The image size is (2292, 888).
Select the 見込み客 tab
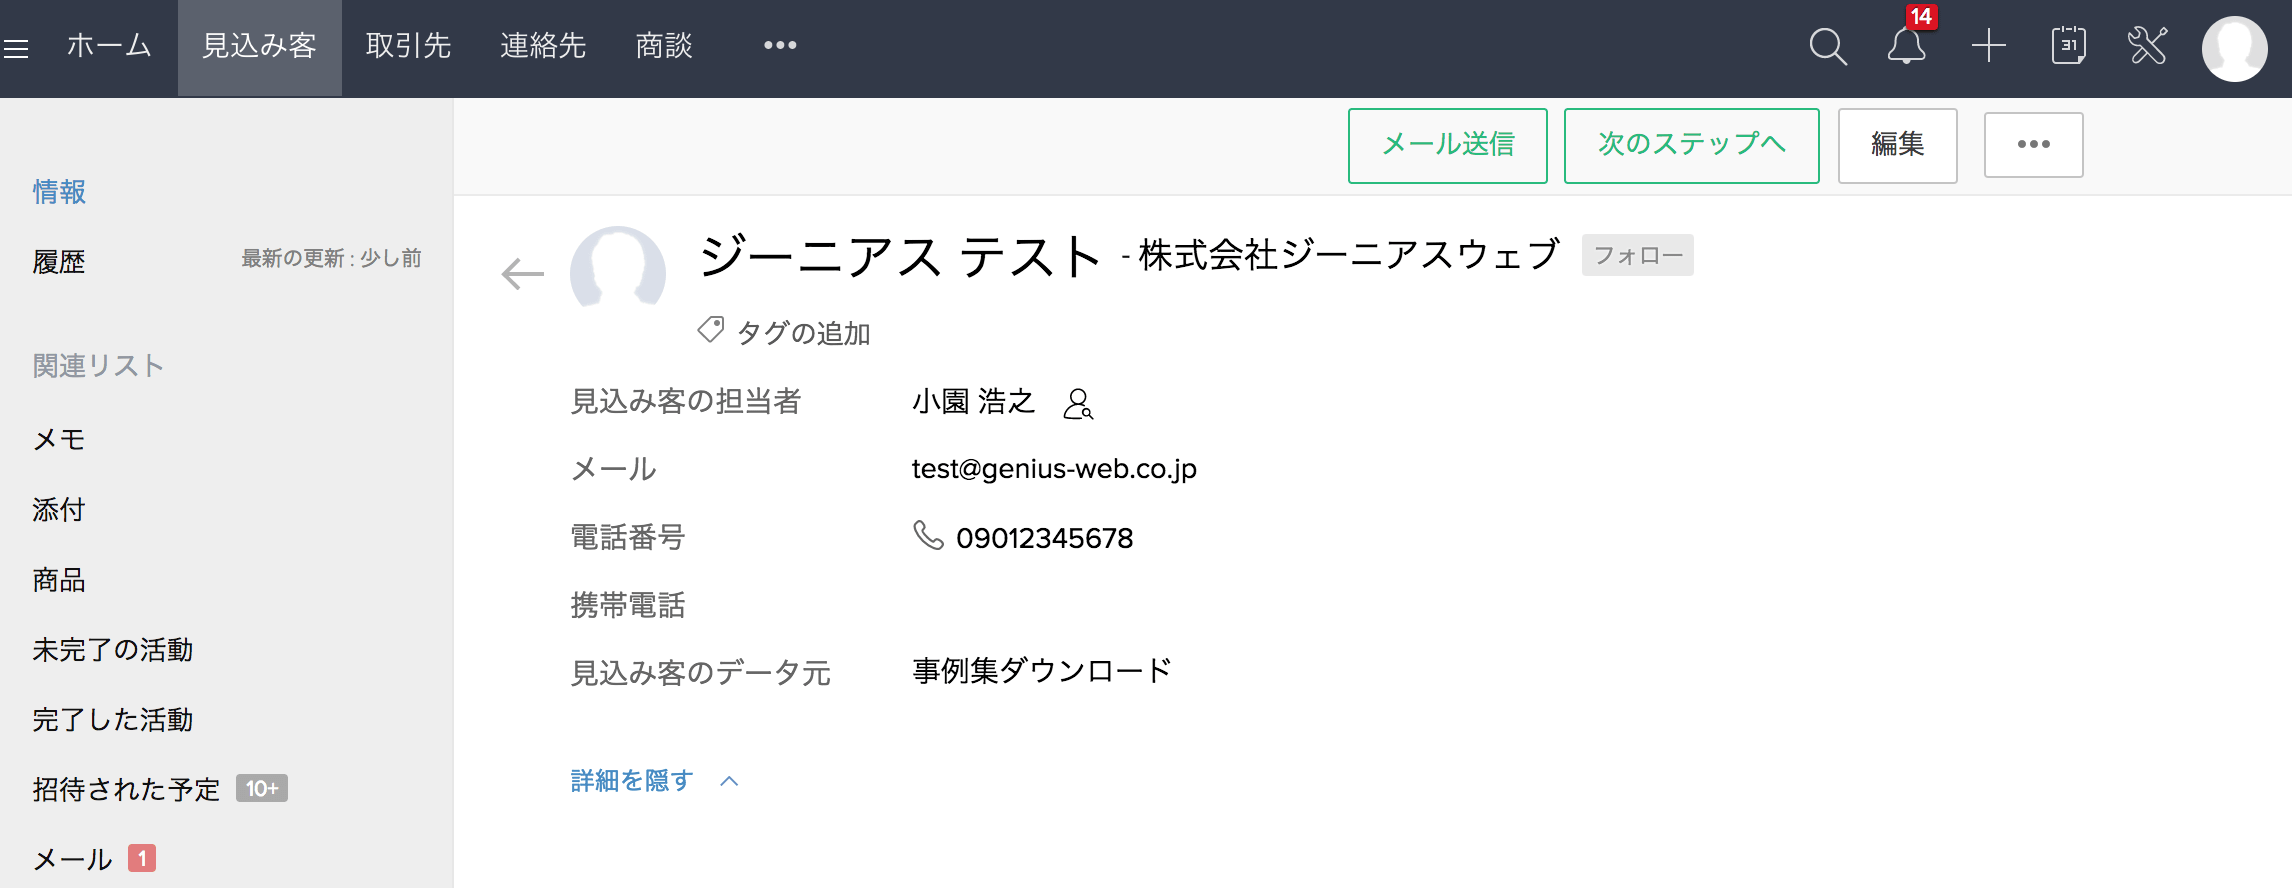pyautogui.click(x=259, y=48)
